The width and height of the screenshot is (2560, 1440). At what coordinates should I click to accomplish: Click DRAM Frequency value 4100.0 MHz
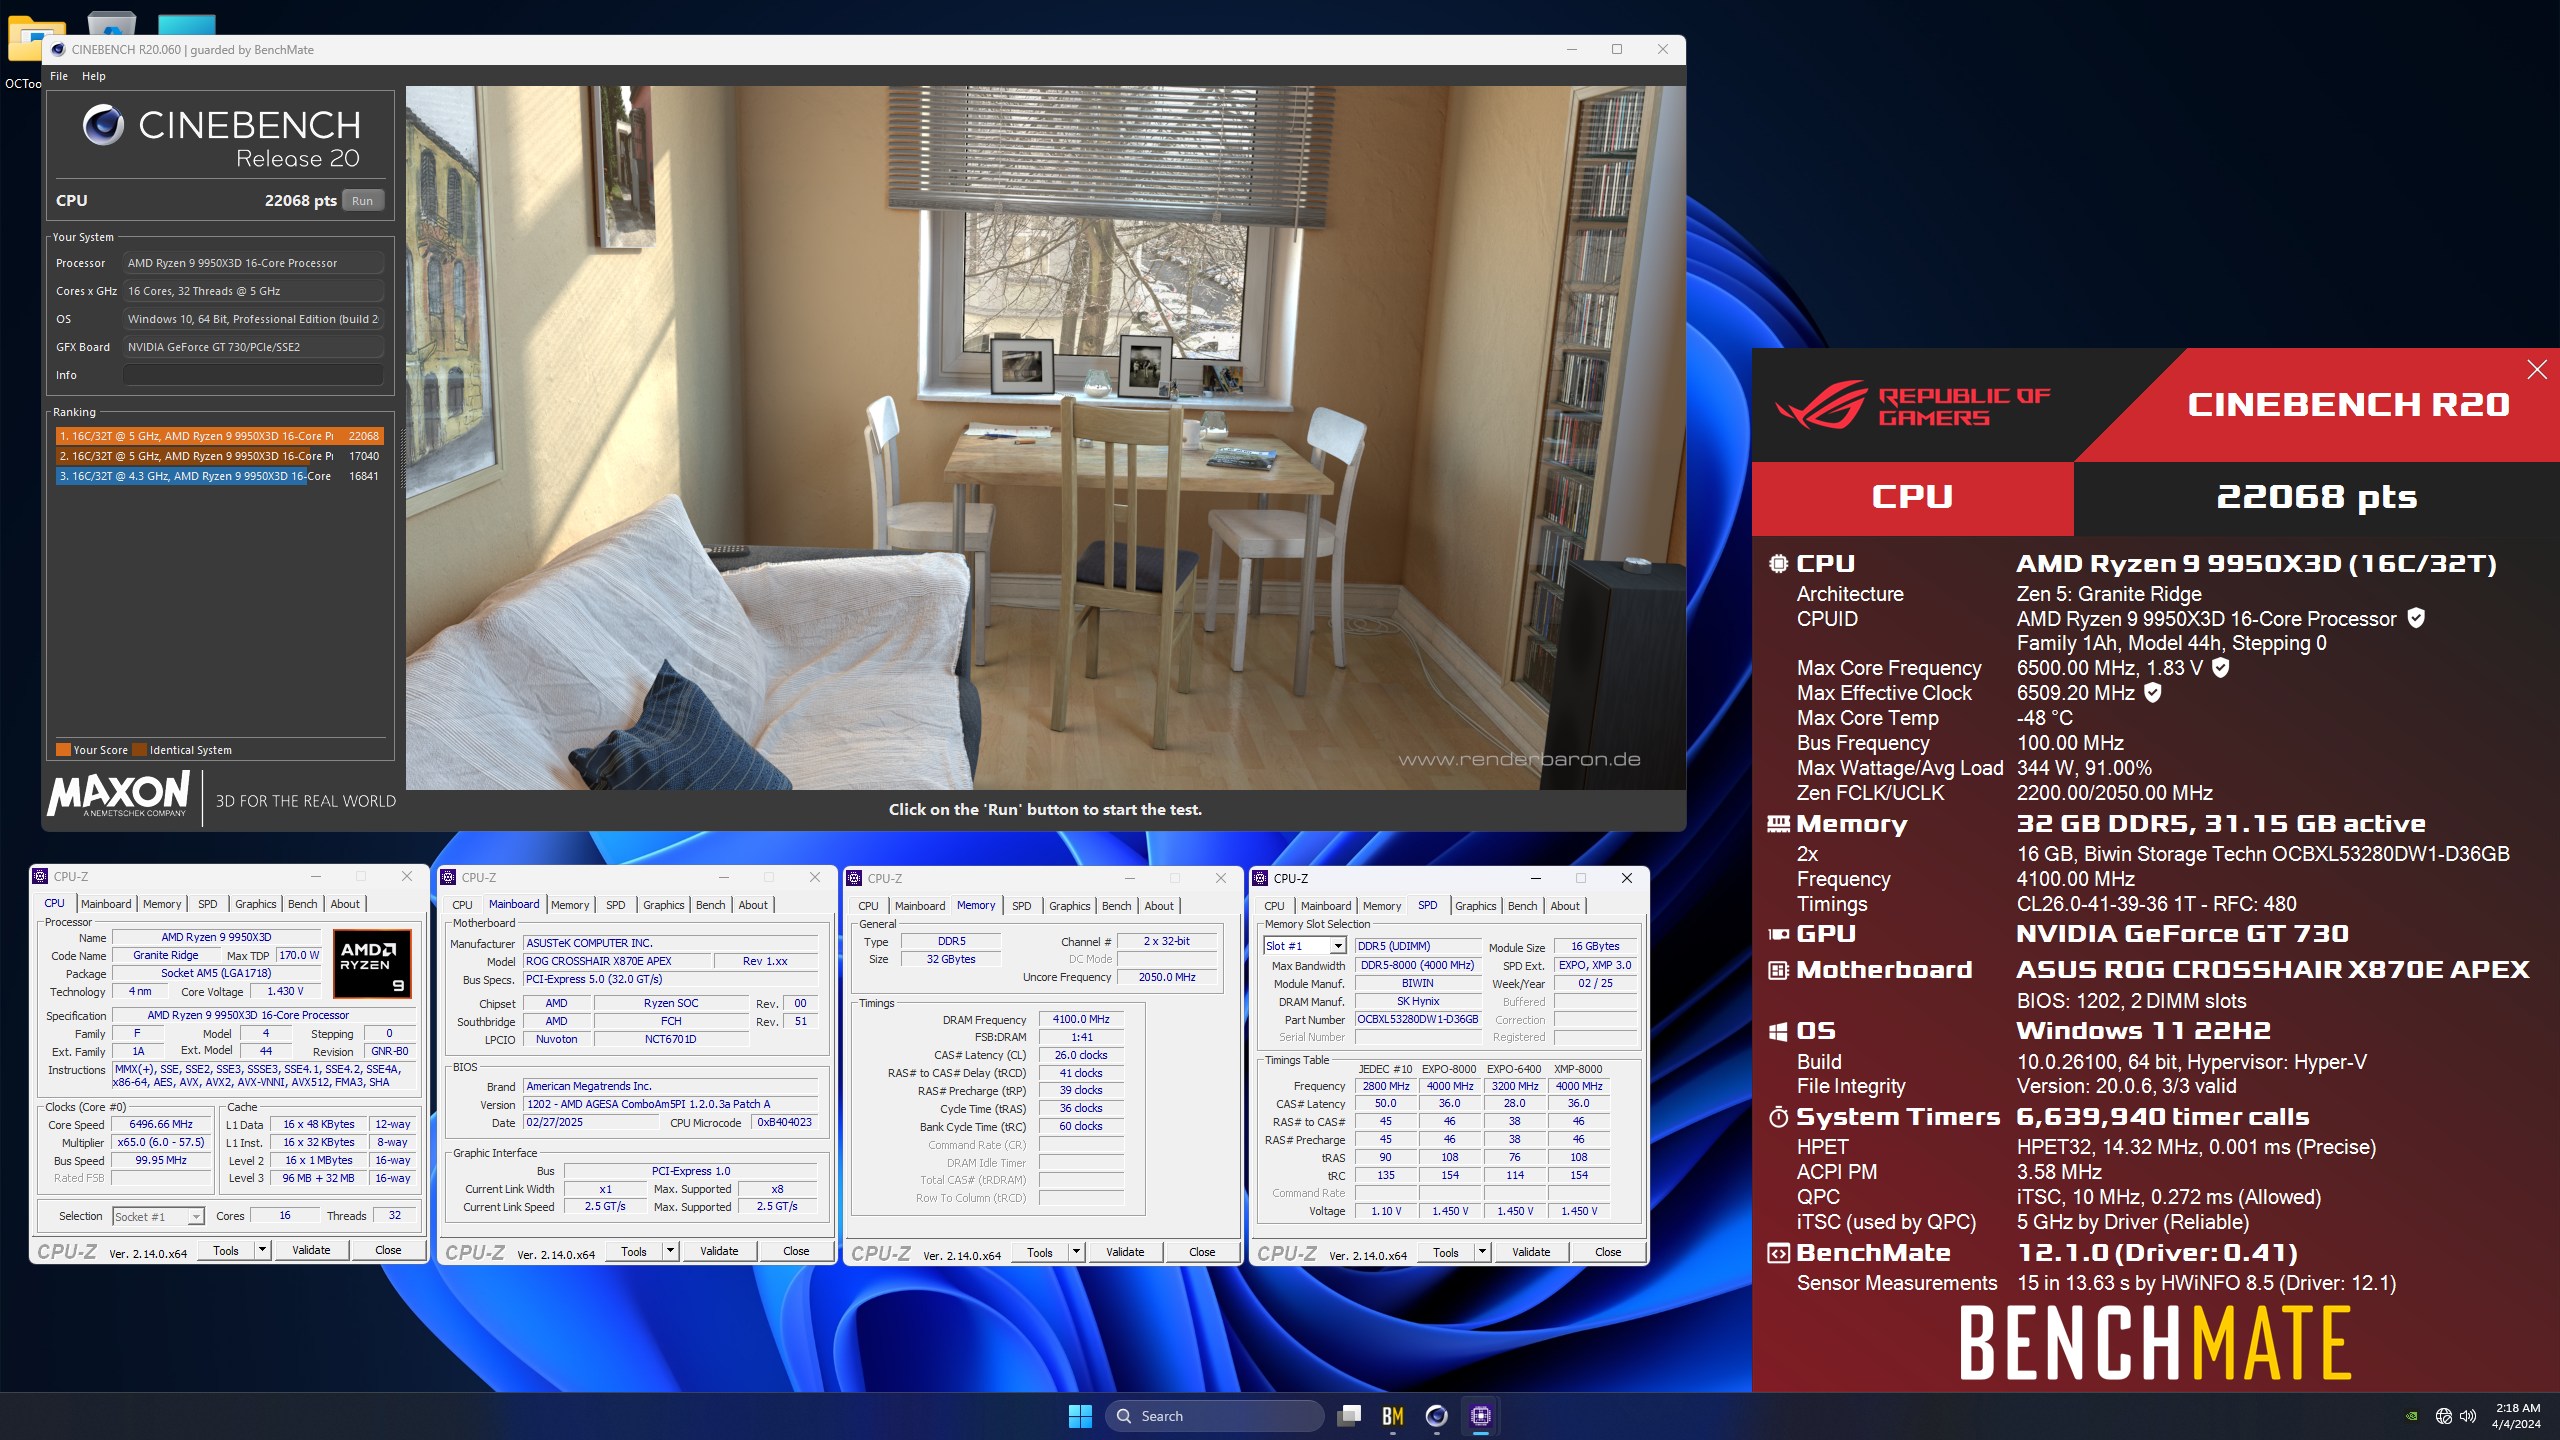click(1080, 1019)
